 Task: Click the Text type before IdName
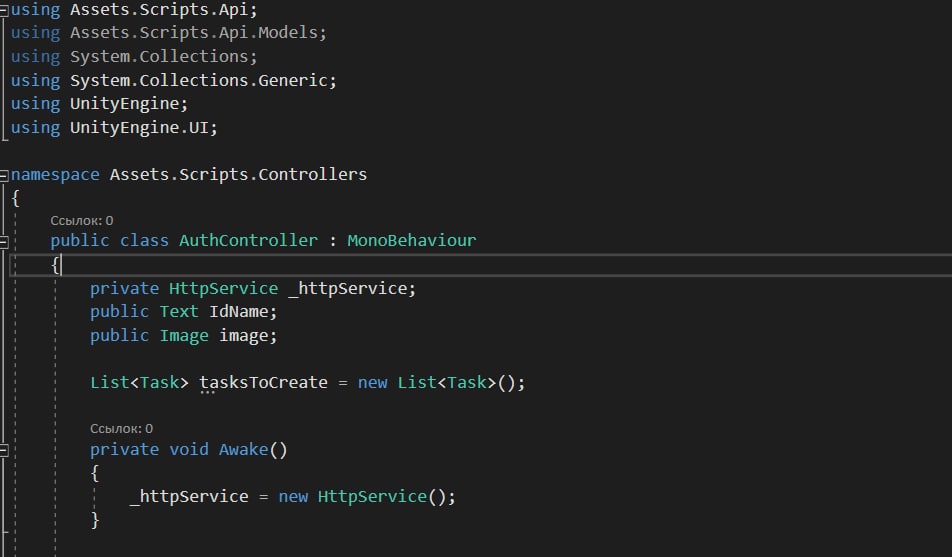179,312
